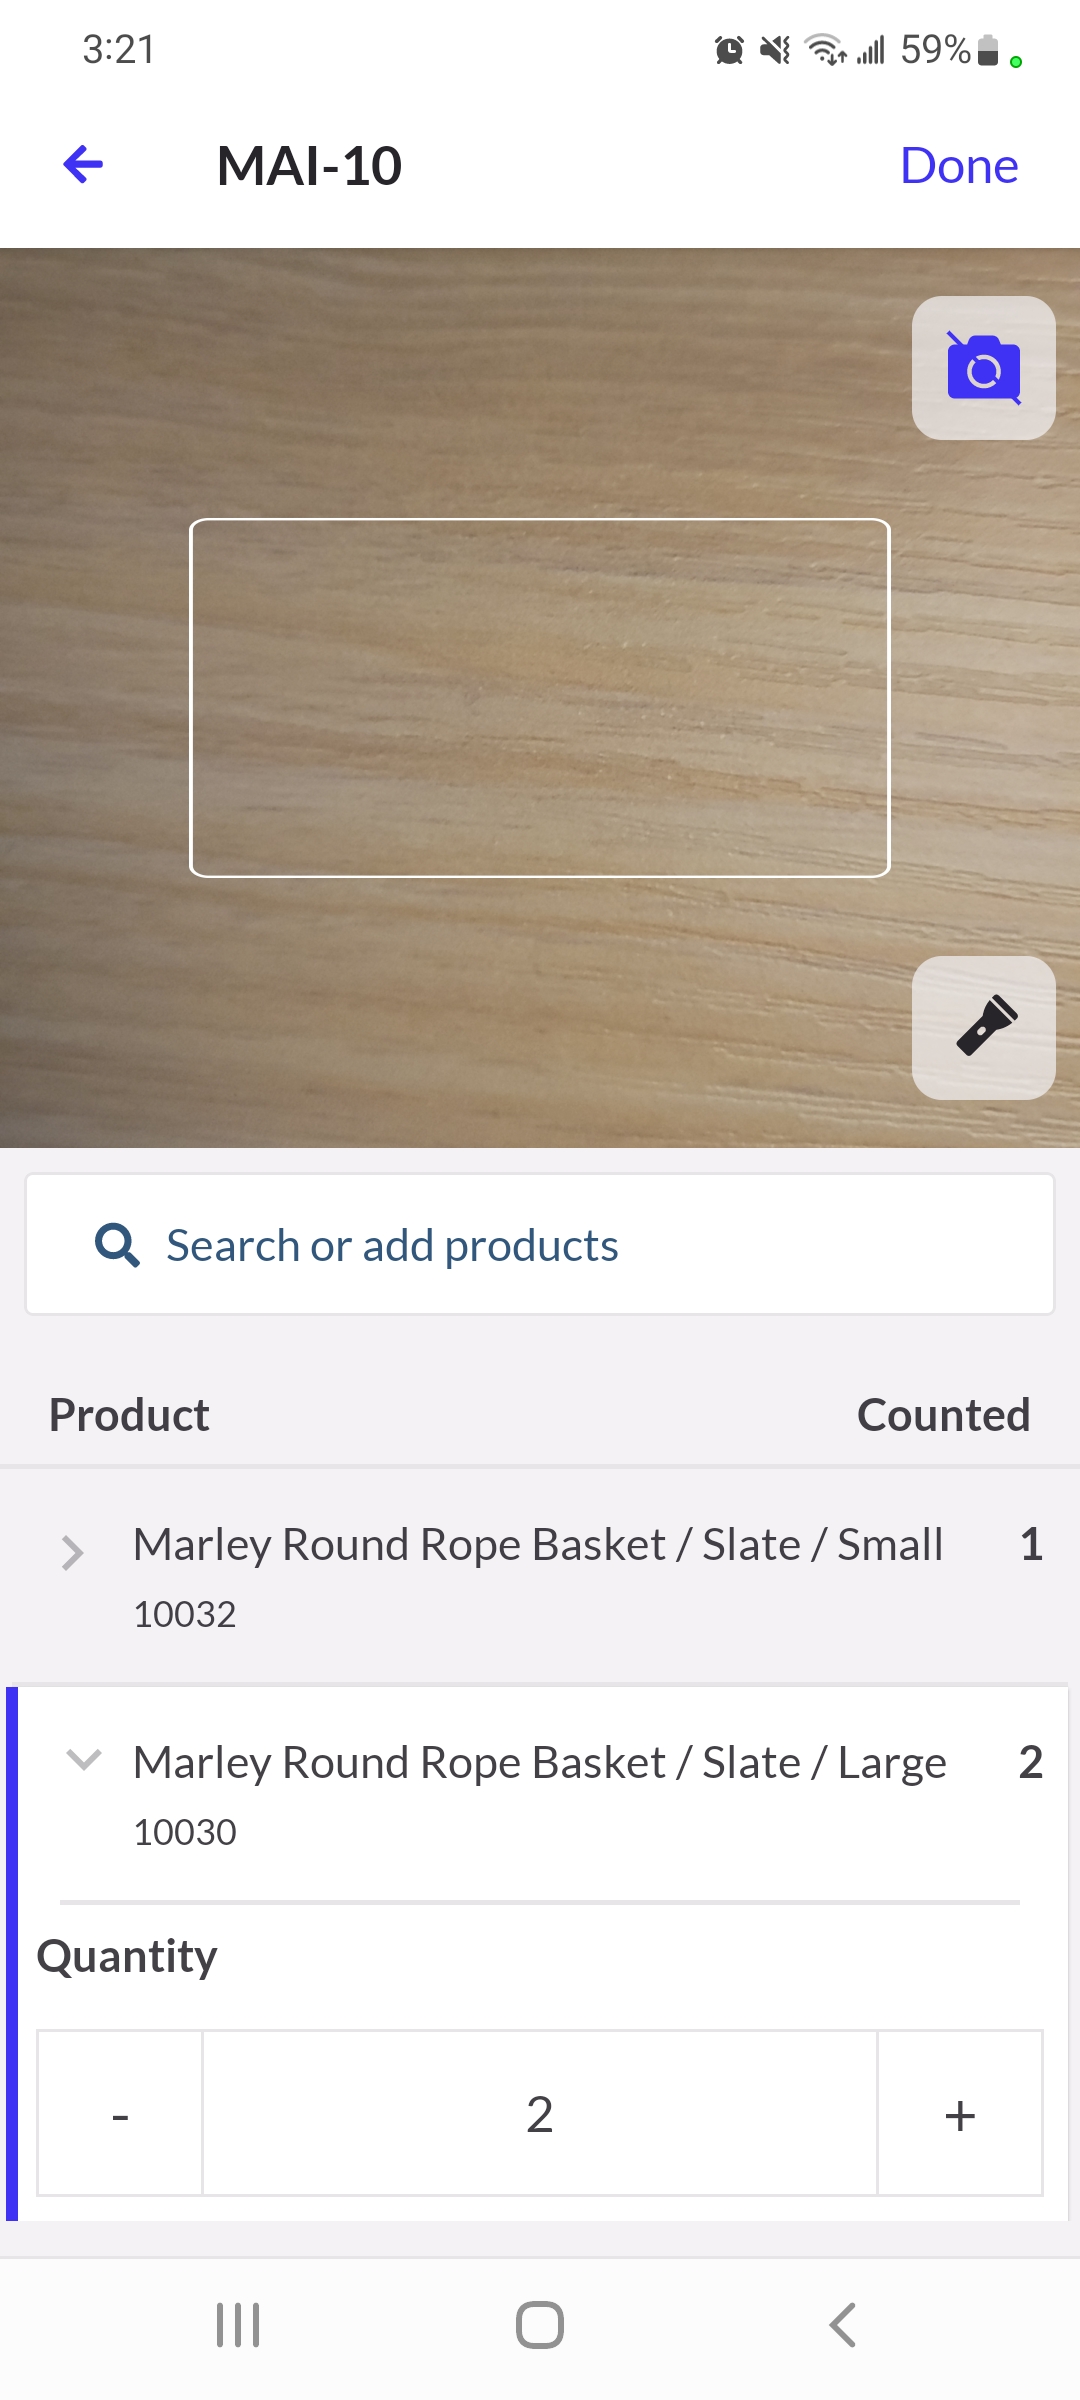1080x2400 pixels.
Task: Toggle the camera scanner off
Action: [x=983, y=368]
